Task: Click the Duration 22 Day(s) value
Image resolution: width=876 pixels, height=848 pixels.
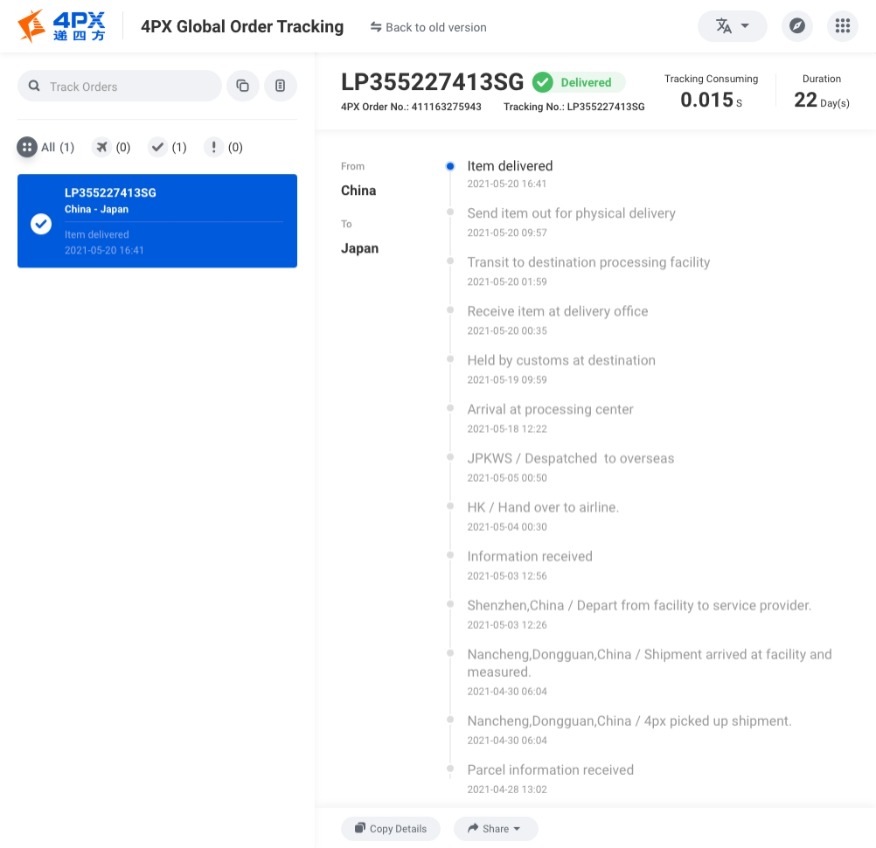Action: point(821,100)
